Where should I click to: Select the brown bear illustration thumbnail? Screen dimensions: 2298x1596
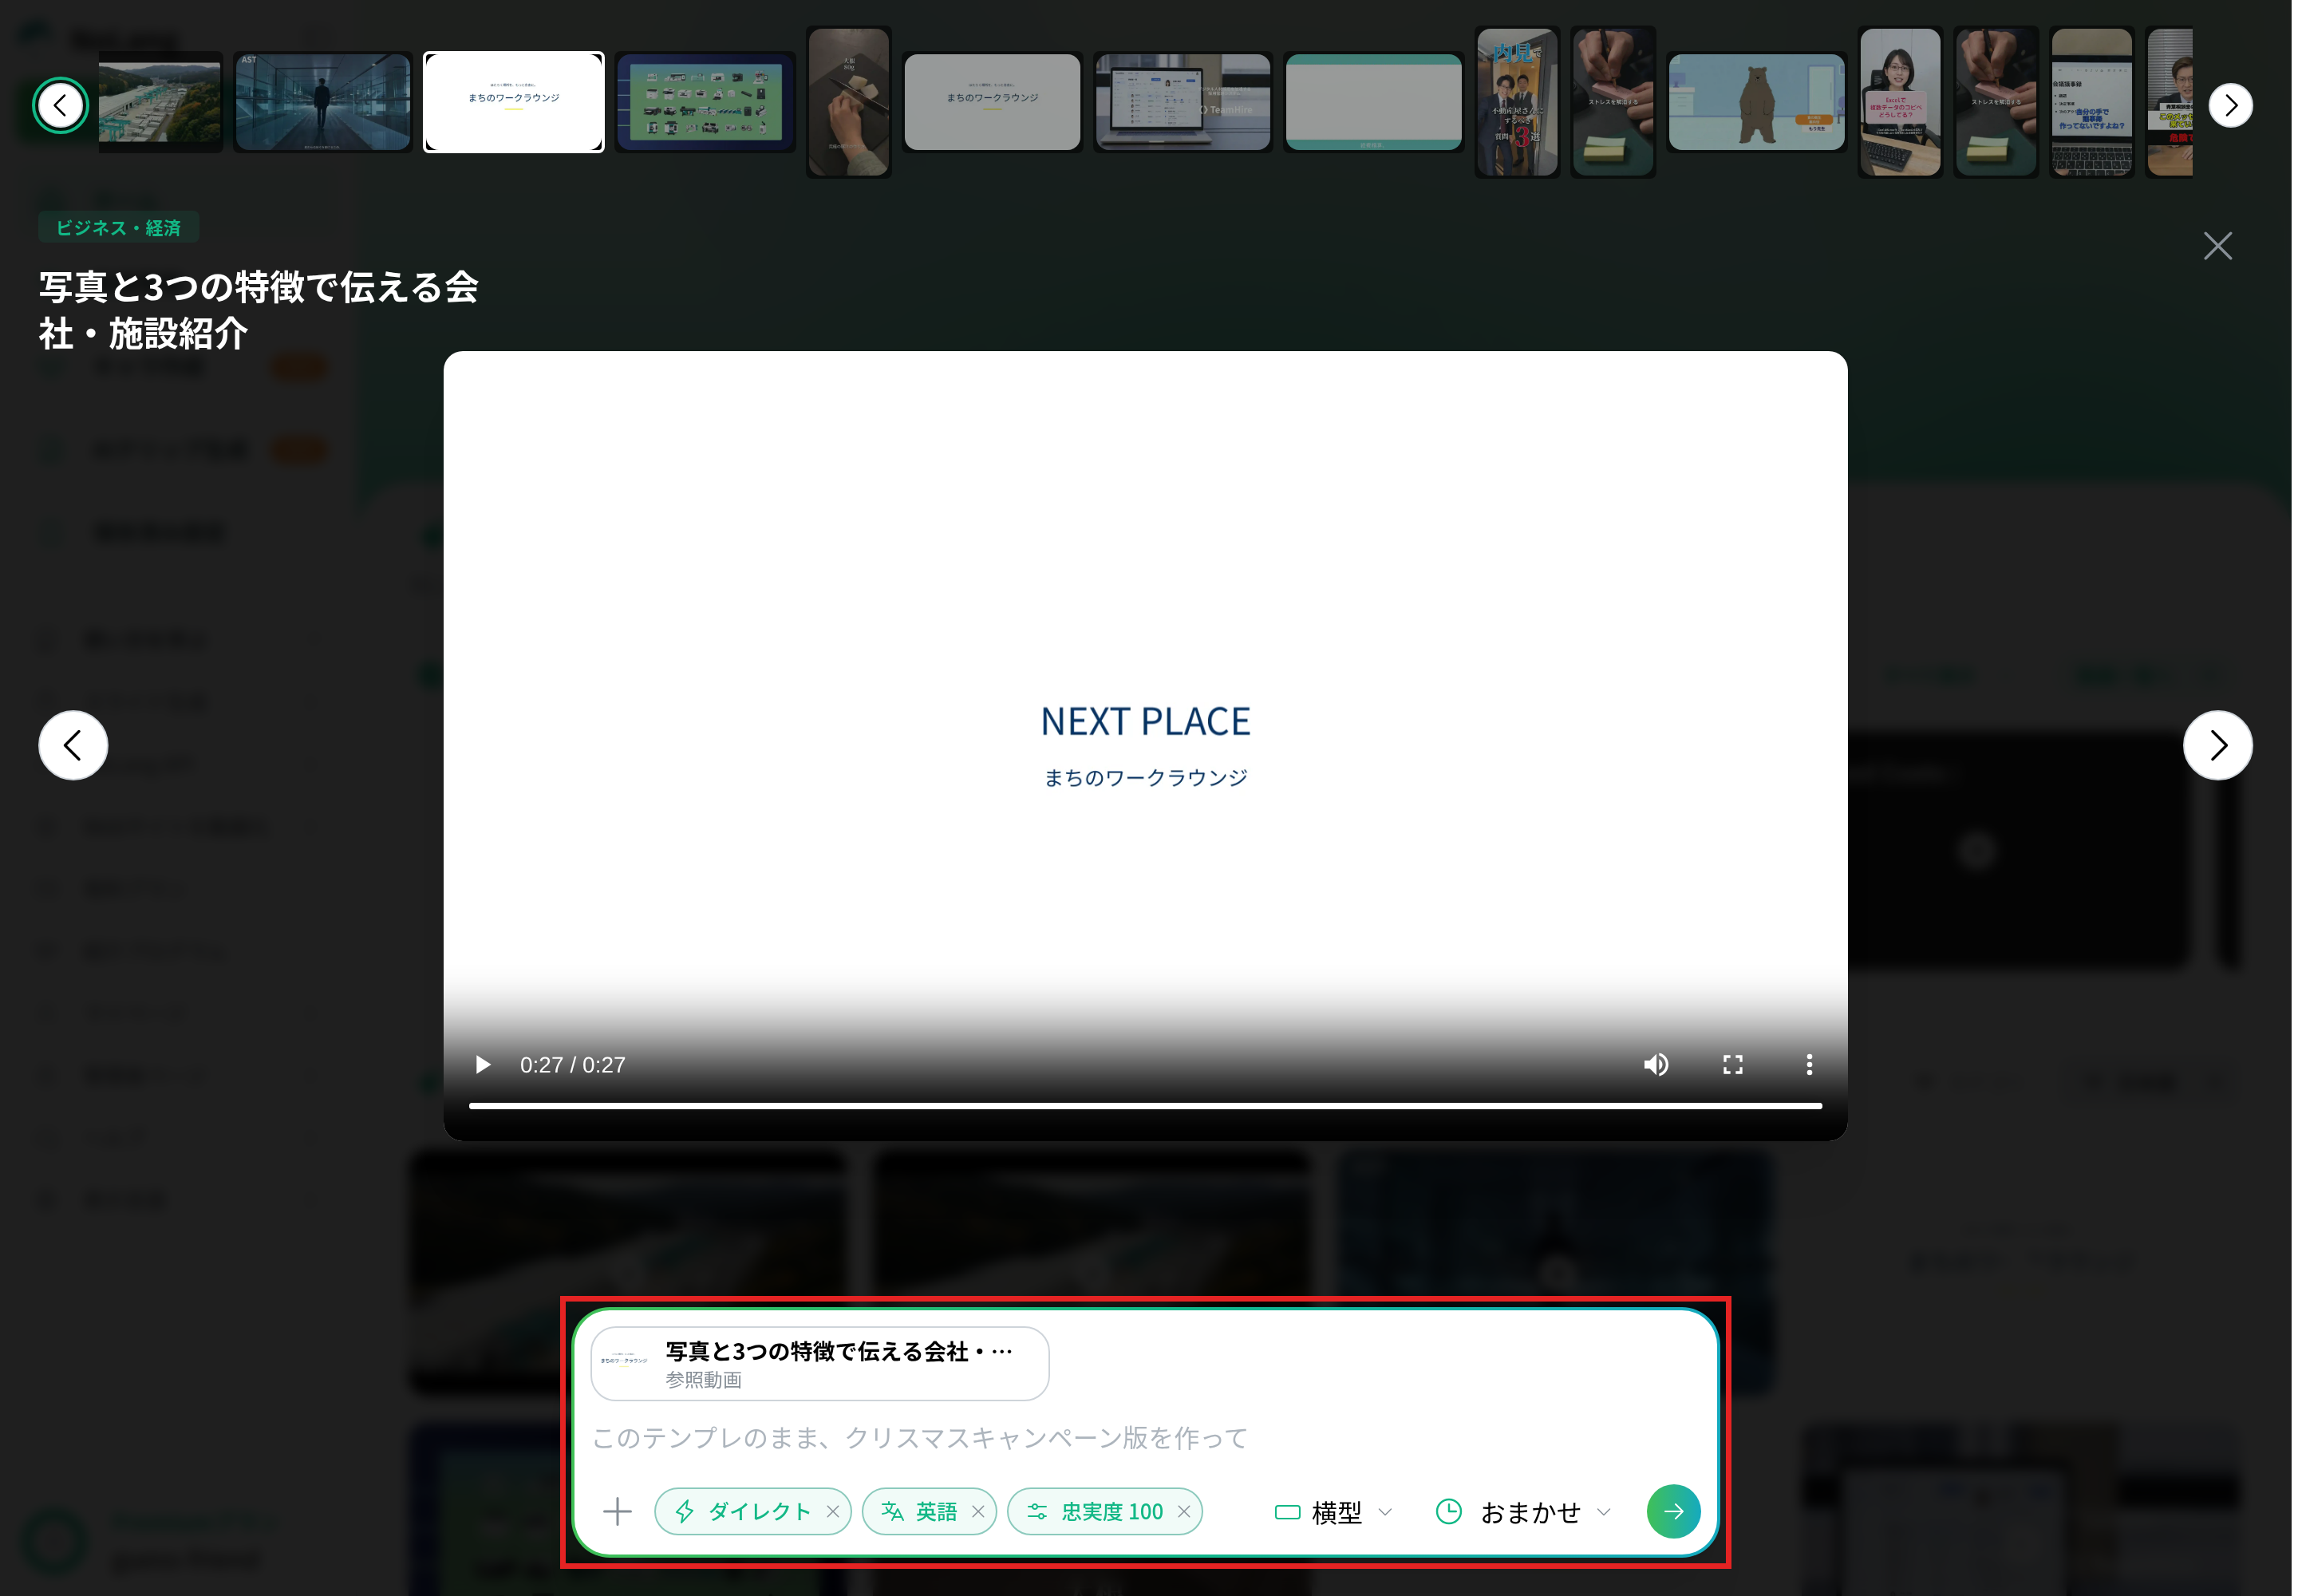(1757, 103)
